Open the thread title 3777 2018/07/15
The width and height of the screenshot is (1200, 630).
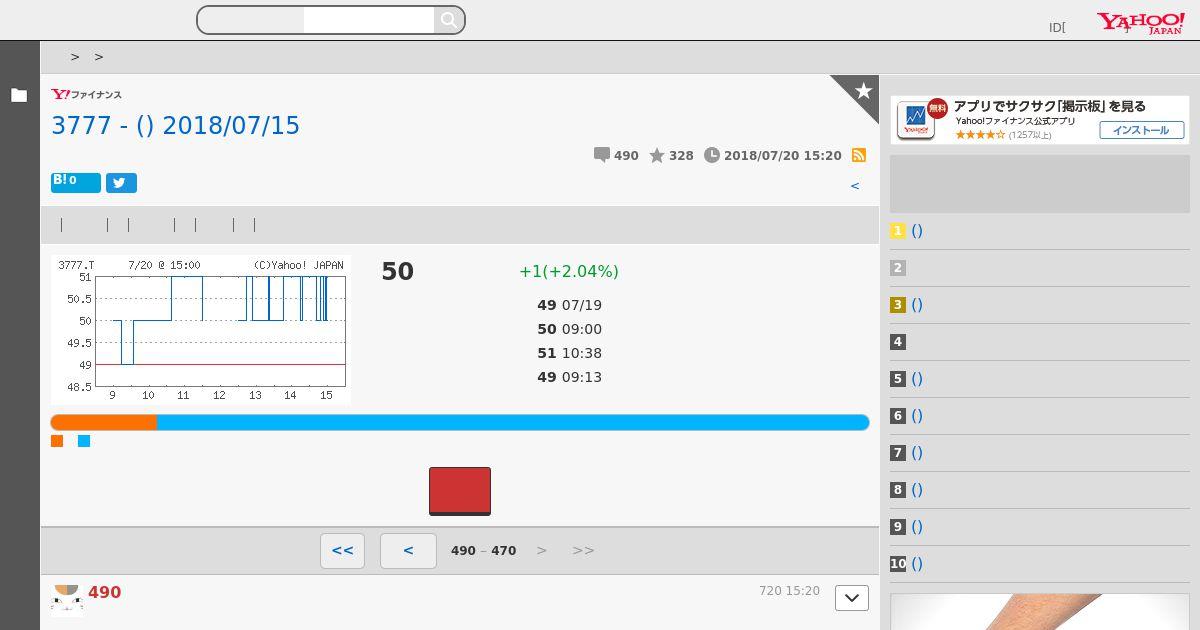(175, 125)
